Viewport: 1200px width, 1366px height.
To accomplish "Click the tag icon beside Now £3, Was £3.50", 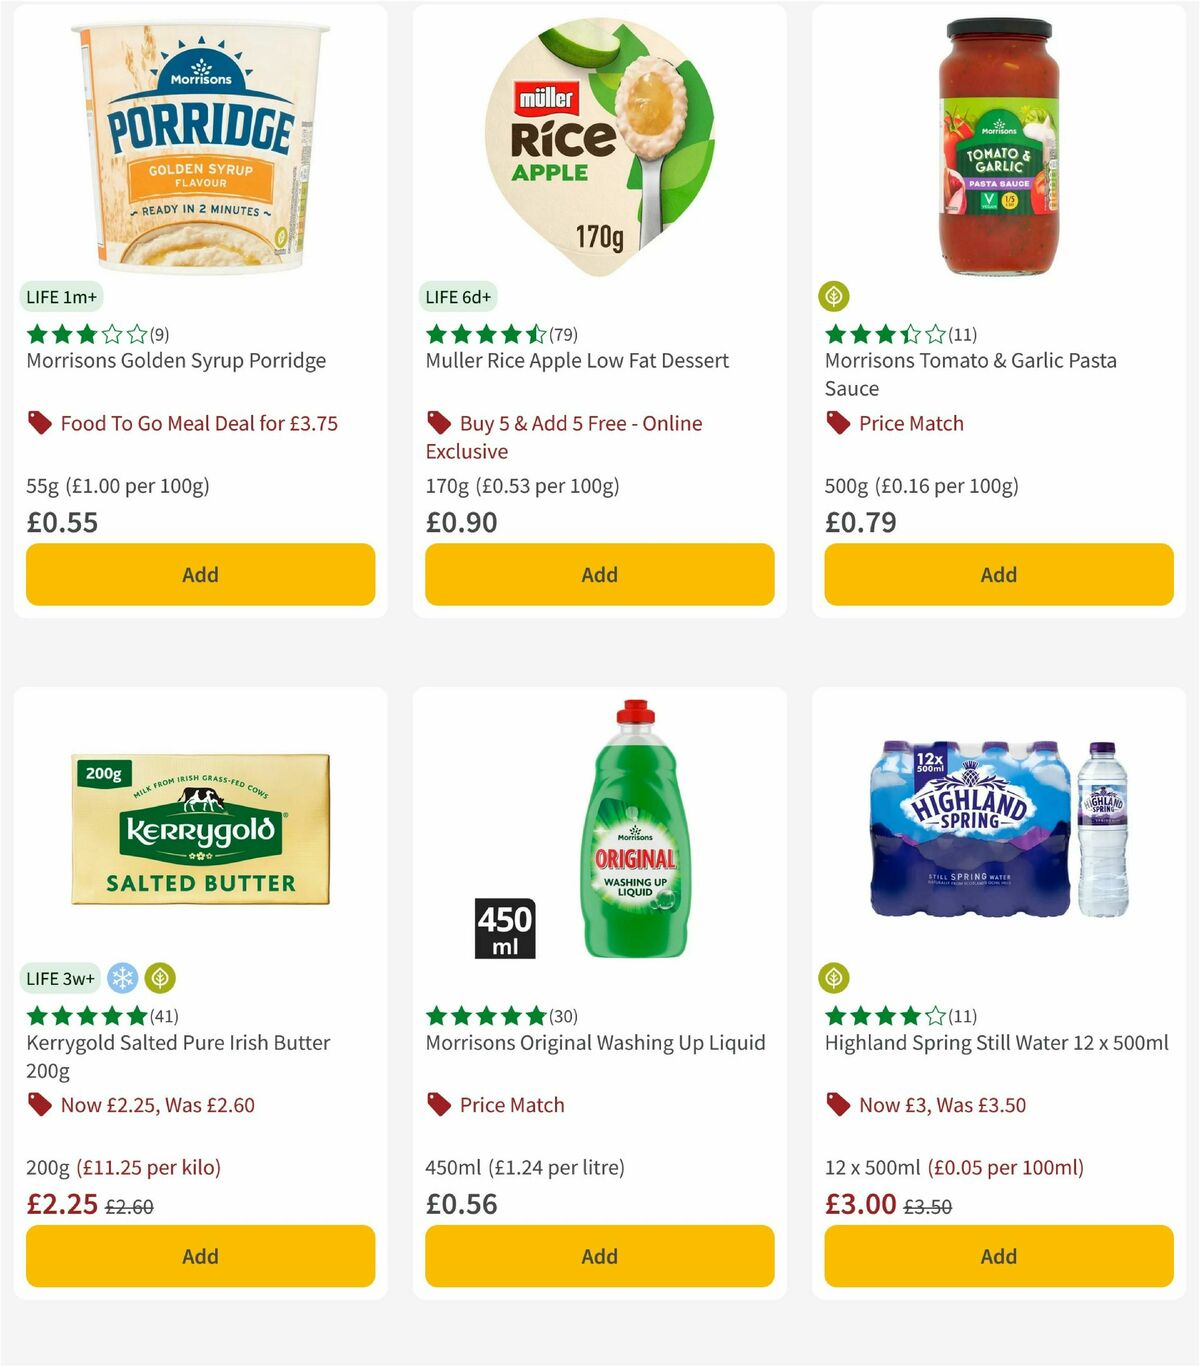I will (837, 1105).
